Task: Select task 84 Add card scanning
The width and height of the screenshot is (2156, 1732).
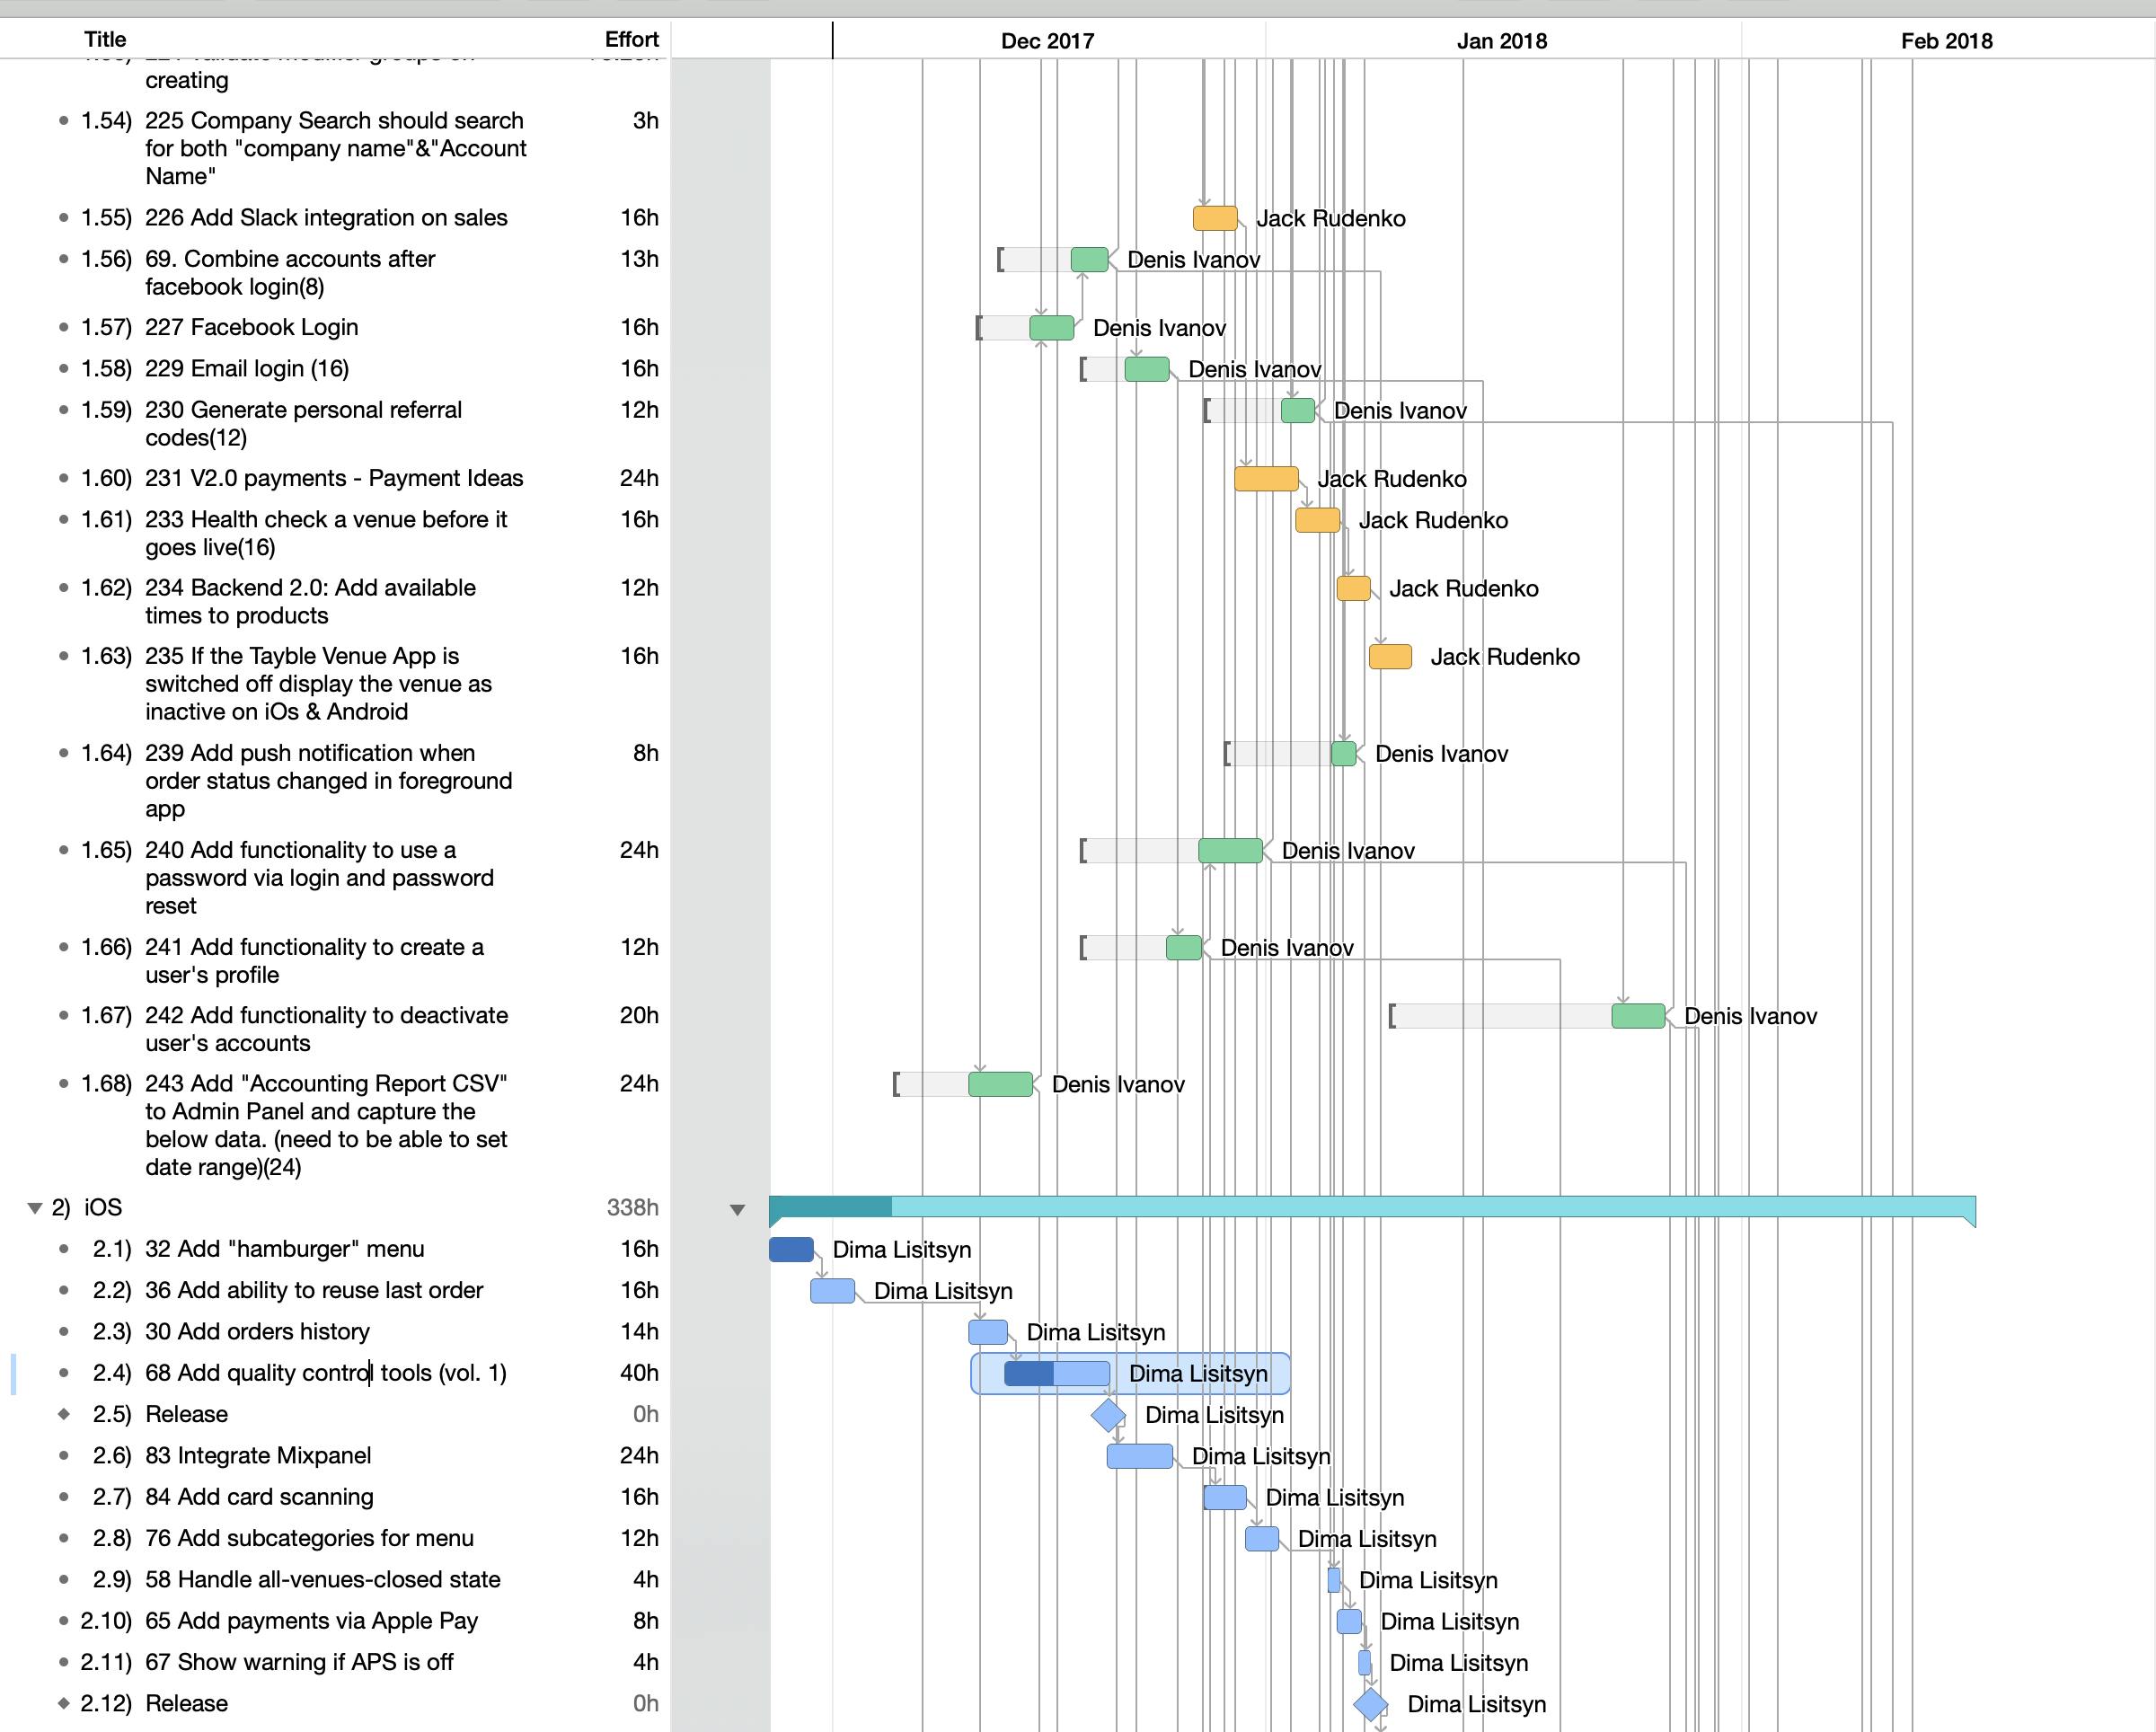Action: 259,1497
